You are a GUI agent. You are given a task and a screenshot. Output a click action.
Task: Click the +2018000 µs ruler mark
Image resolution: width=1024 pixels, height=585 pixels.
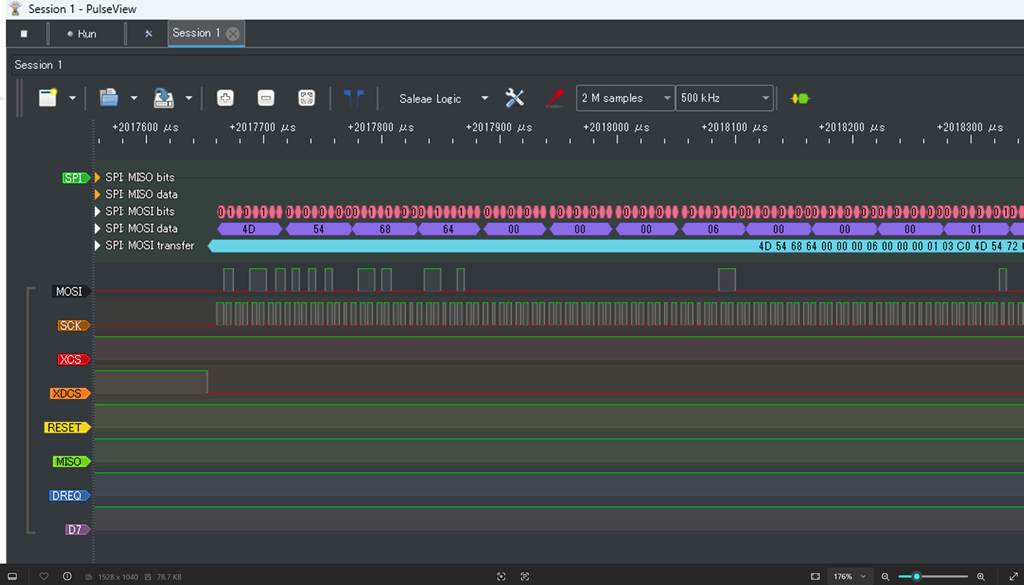[x=616, y=127]
